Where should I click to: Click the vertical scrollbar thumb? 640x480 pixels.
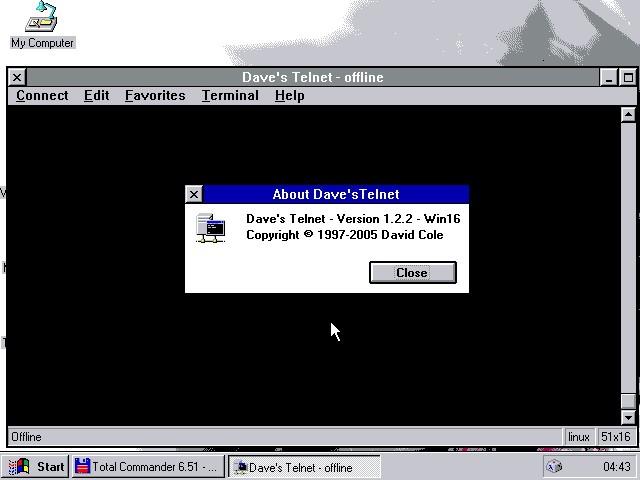coord(628,401)
